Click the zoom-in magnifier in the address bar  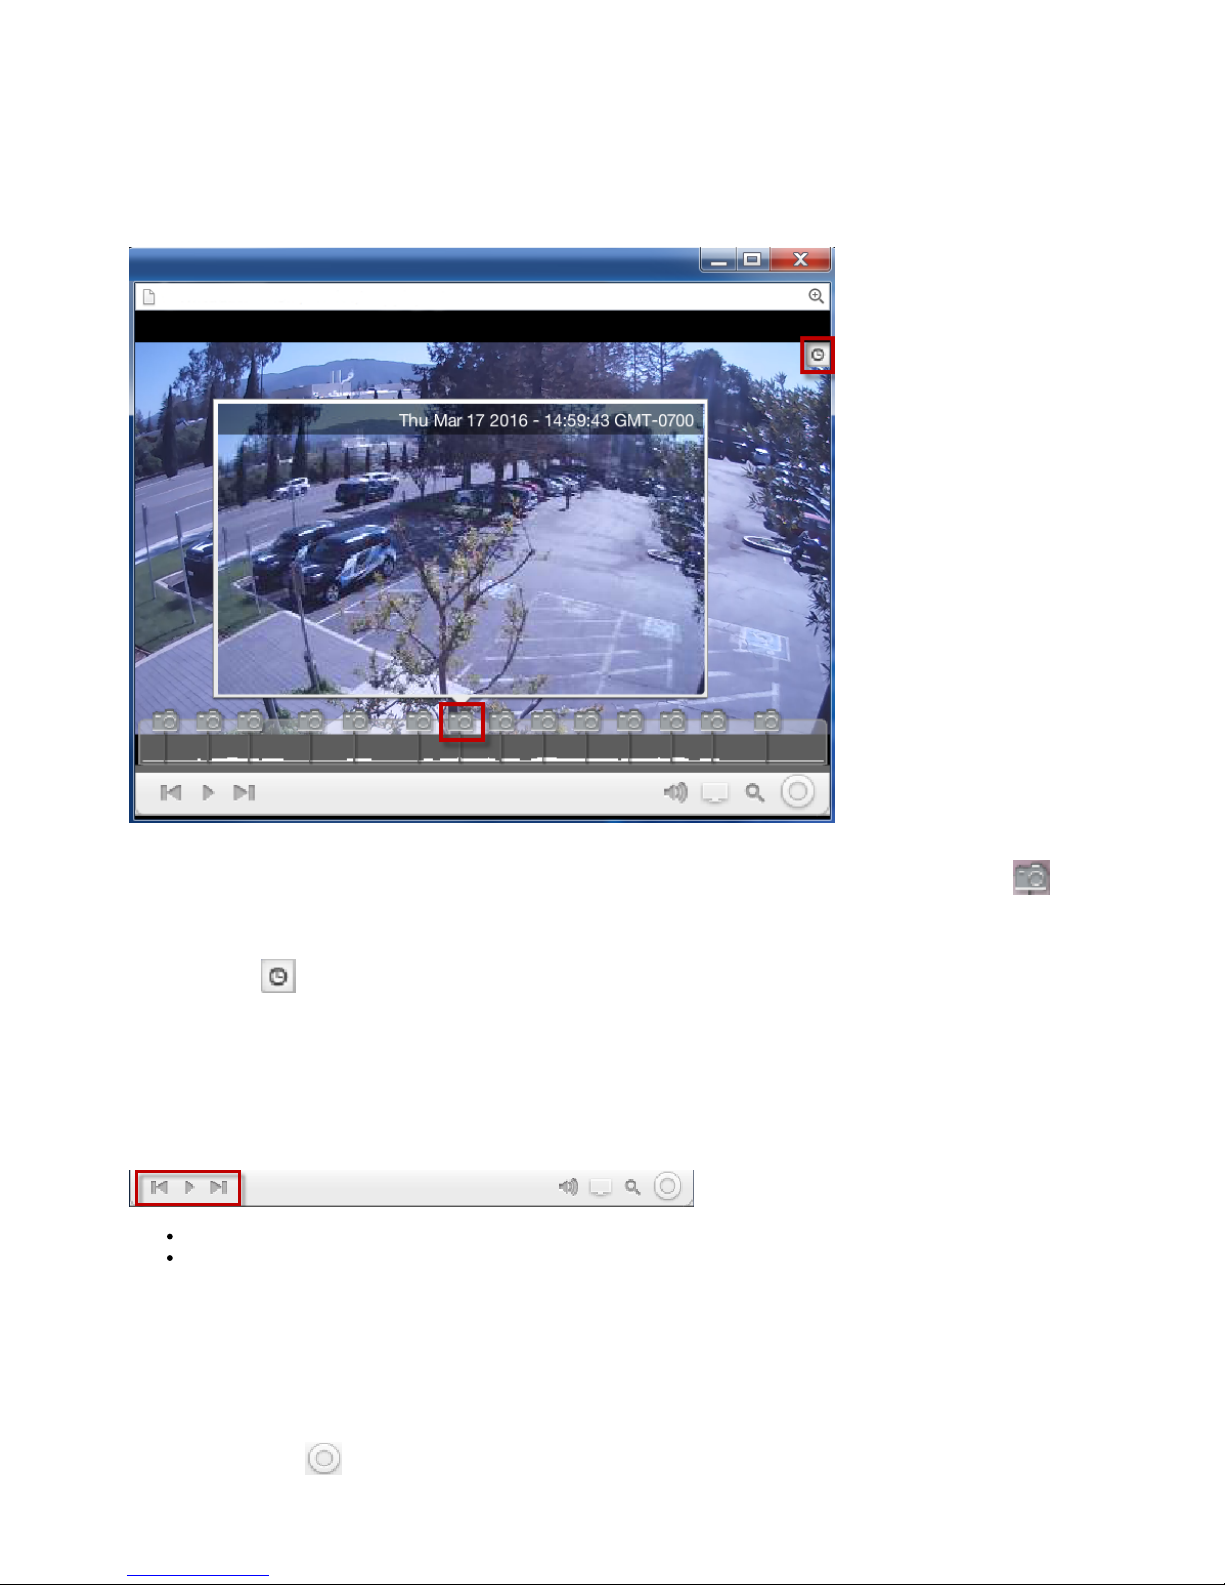[x=816, y=296]
